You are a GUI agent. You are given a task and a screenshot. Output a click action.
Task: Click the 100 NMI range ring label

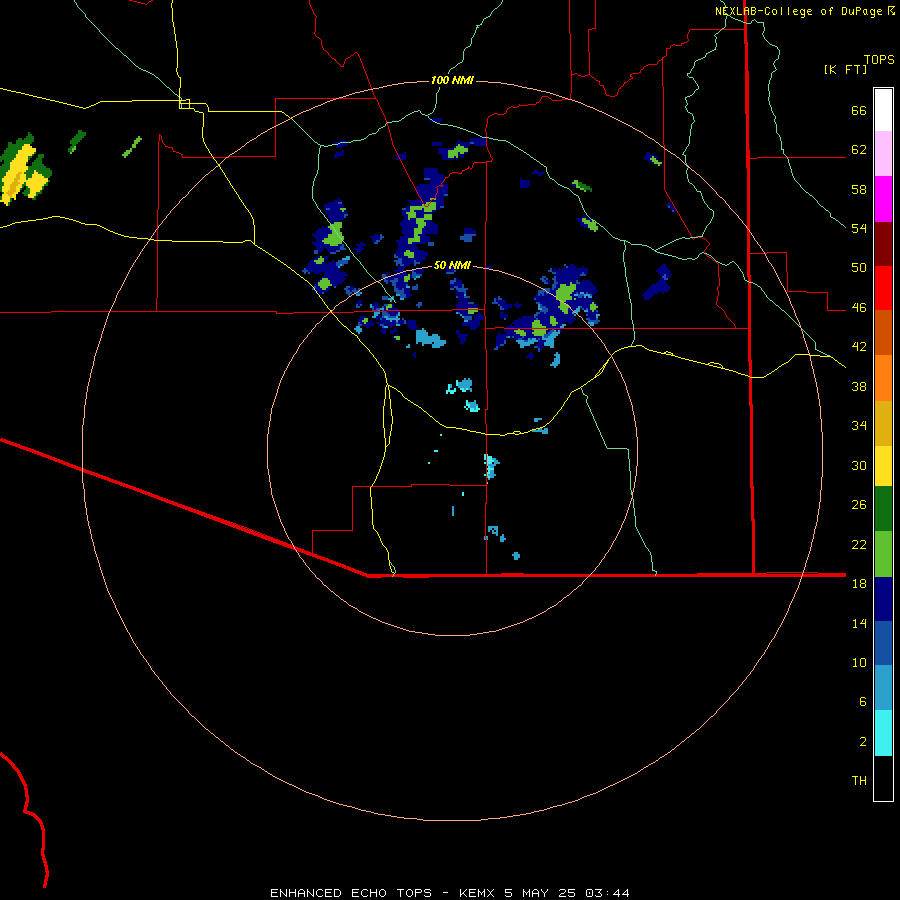tap(452, 80)
